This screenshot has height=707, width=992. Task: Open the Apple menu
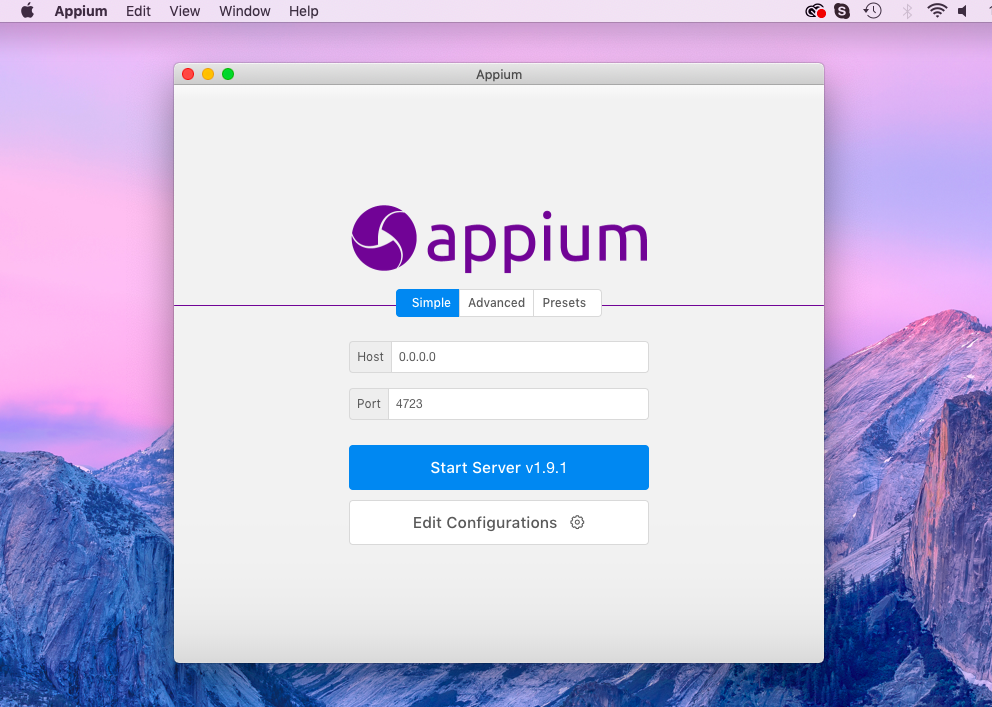pos(27,11)
